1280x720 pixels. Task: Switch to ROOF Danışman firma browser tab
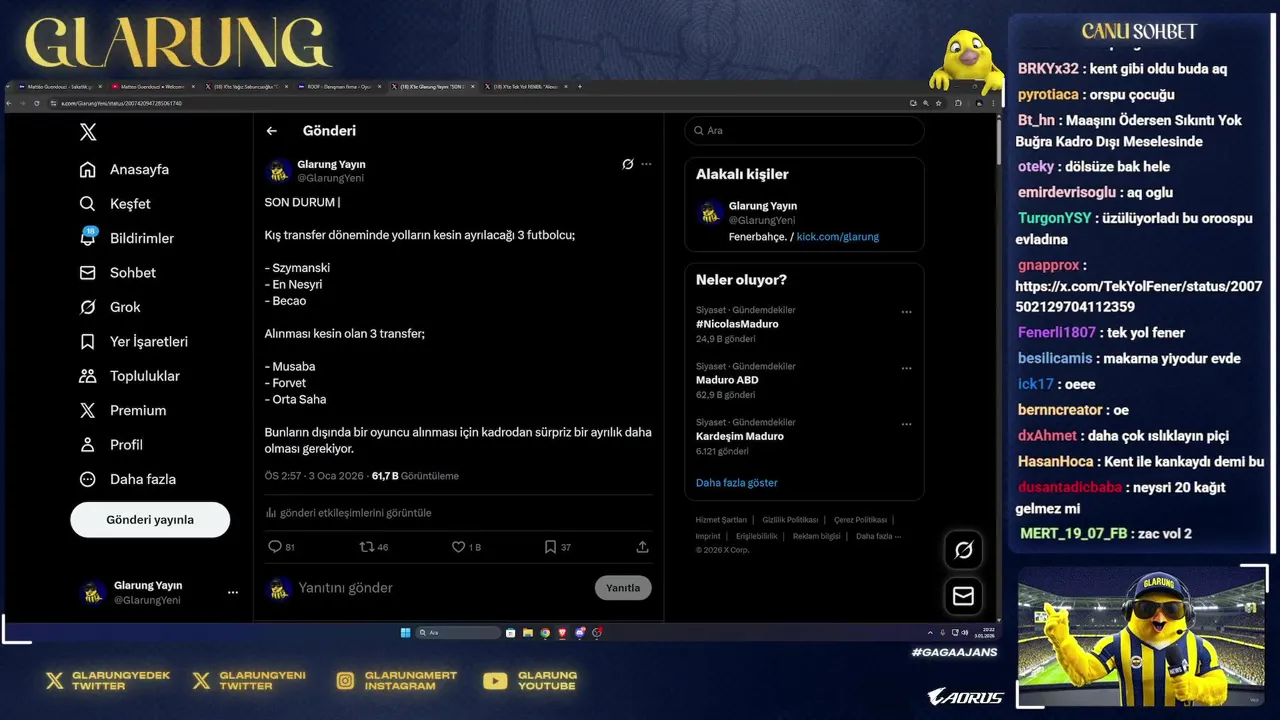click(x=338, y=87)
